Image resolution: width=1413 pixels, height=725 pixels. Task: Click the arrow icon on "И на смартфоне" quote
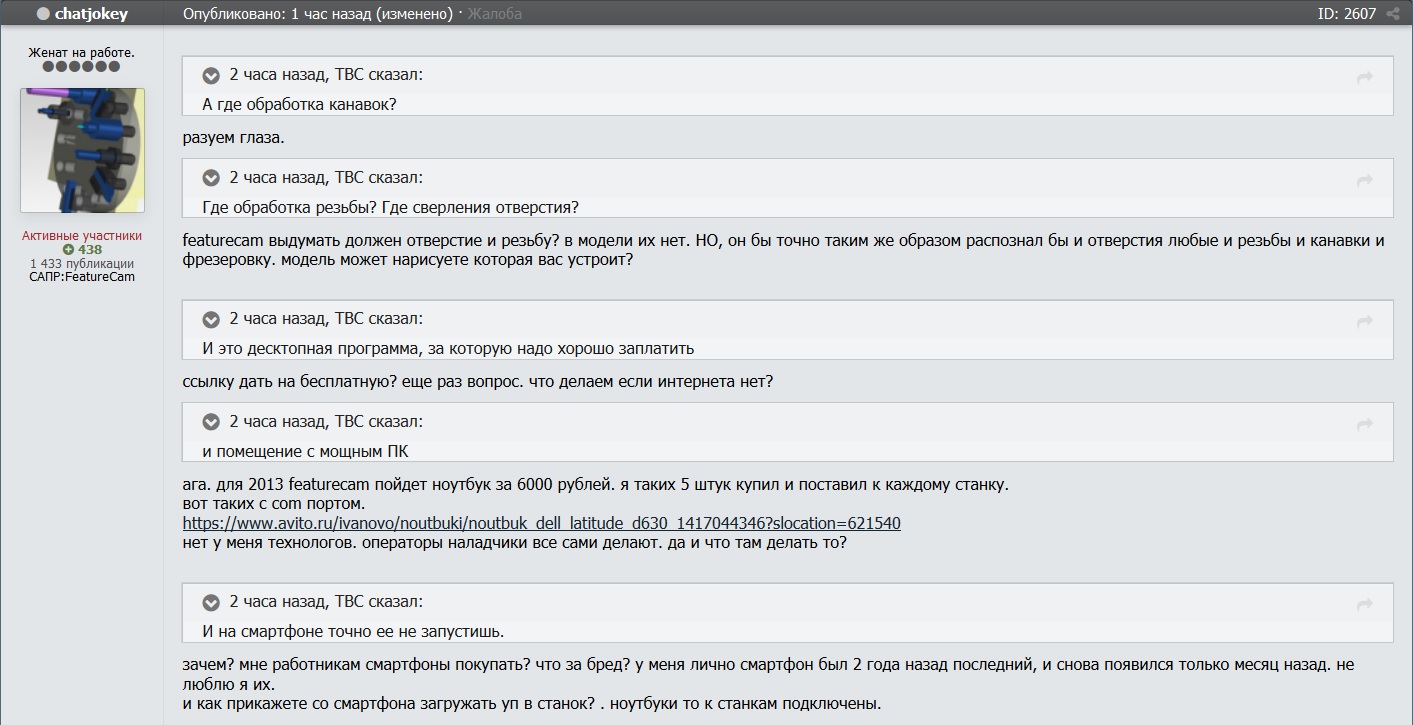[1364, 605]
